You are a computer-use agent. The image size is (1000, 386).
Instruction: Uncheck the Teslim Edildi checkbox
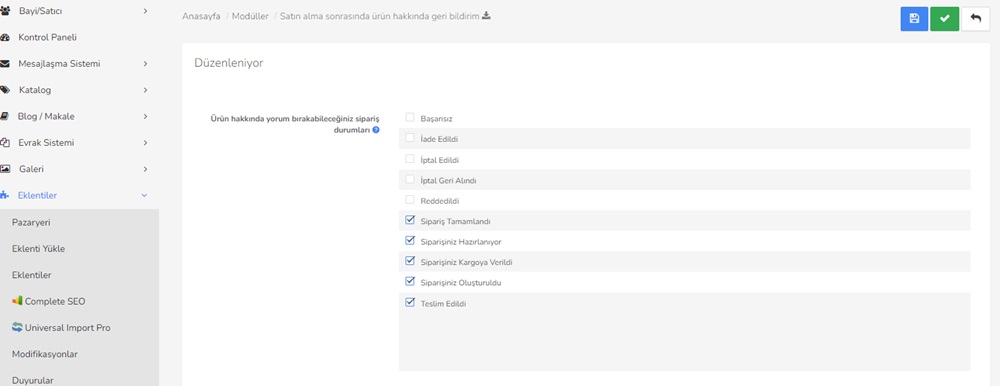click(409, 302)
